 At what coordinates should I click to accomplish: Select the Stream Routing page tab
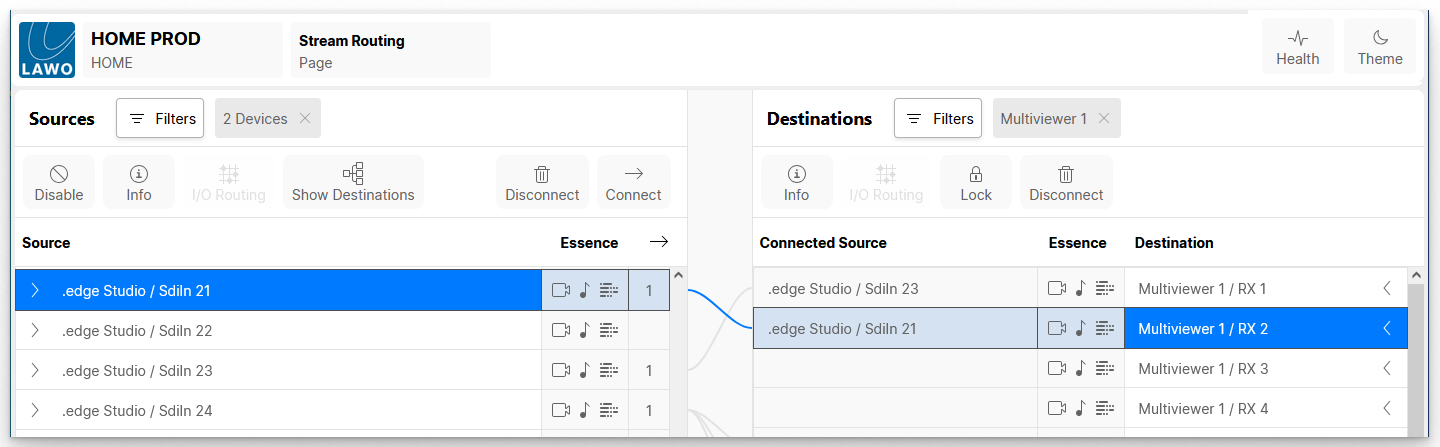tap(390, 50)
